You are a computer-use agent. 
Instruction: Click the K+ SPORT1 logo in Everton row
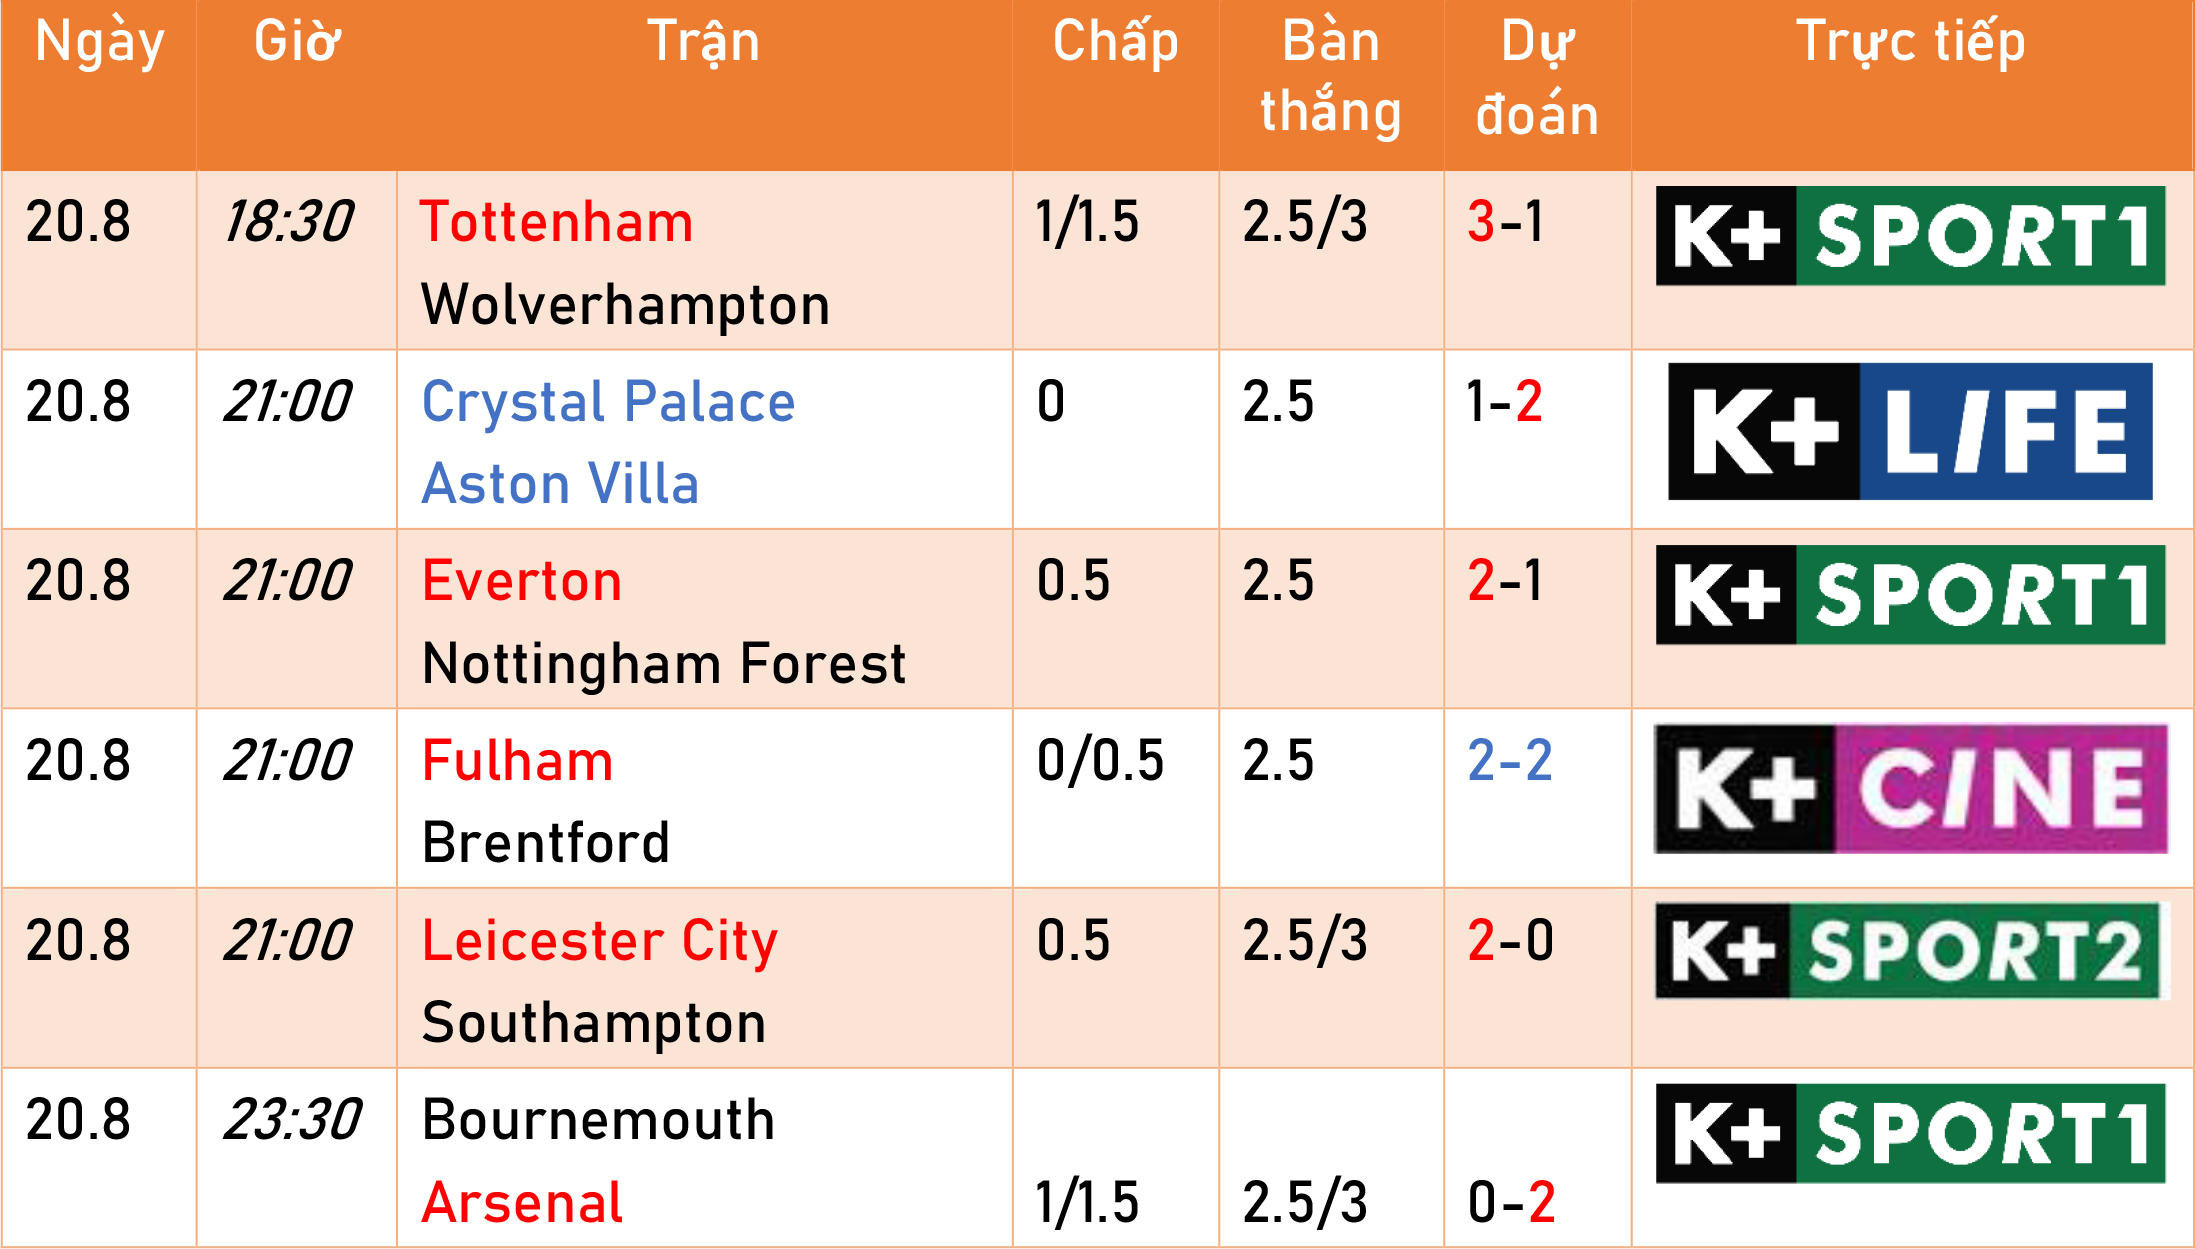1910,595
